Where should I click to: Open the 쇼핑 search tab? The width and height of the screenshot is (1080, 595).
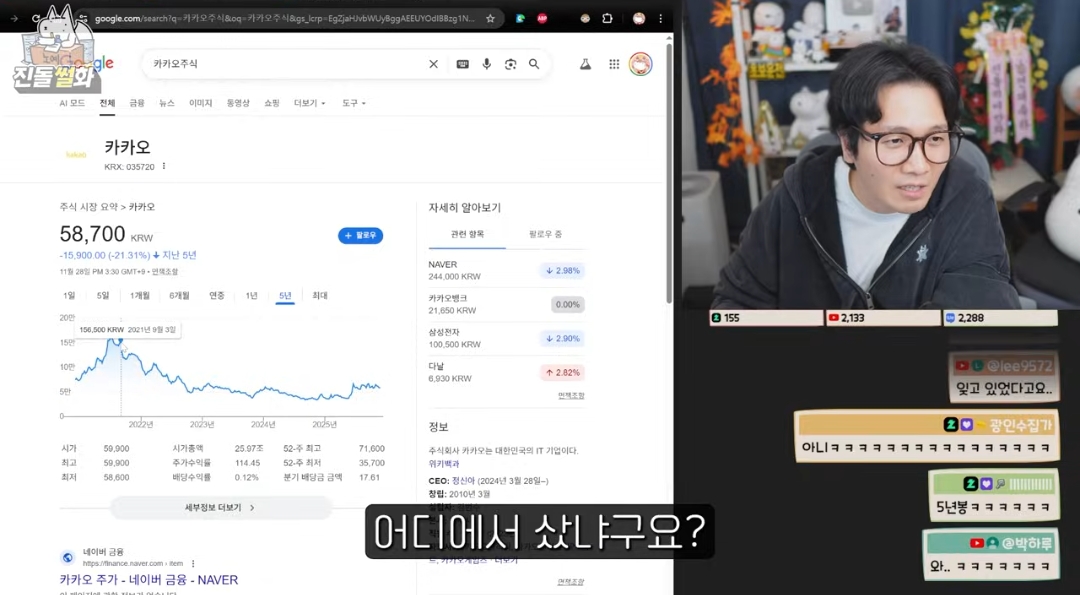pyautogui.click(x=271, y=103)
